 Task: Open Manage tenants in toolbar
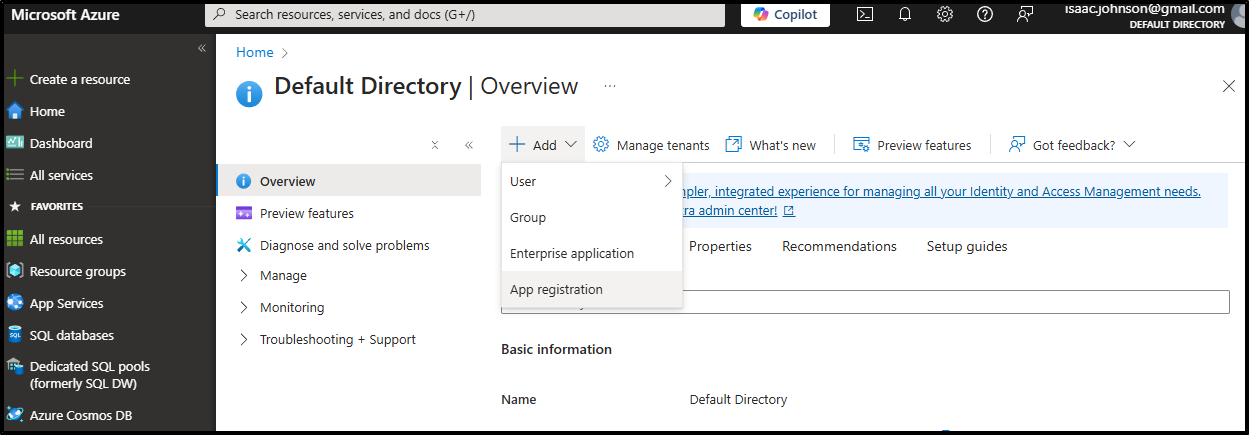(x=651, y=145)
